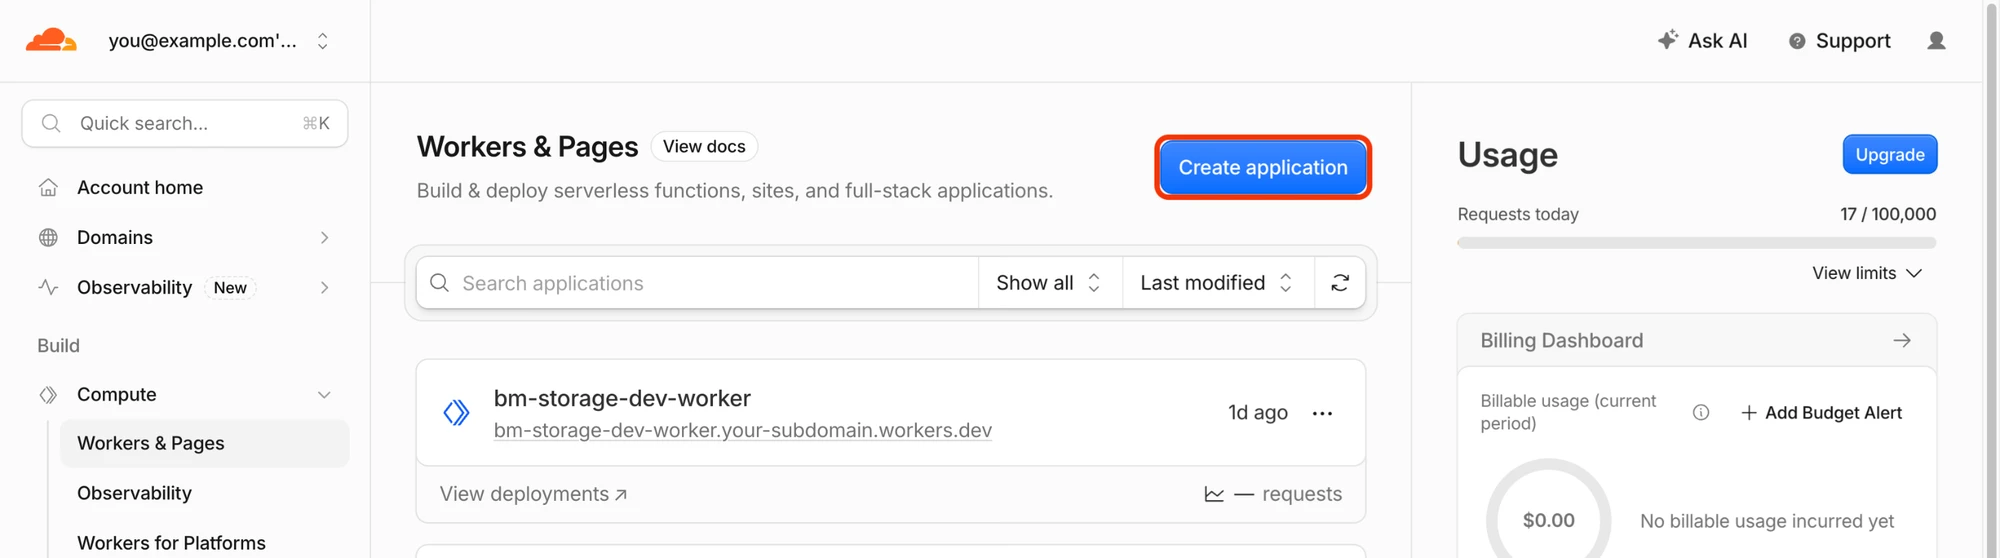Viewport: 2000px width, 558px height.
Task: Go to Account home
Action: tap(140, 187)
